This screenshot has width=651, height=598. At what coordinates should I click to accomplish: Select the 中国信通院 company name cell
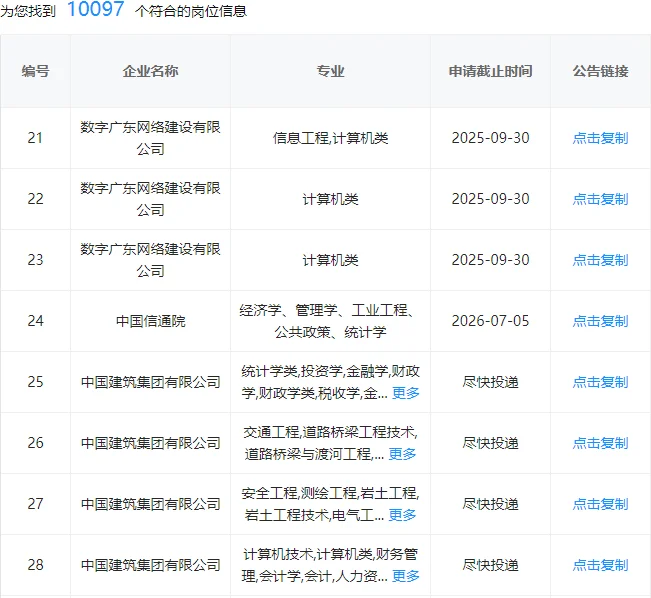click(150, 321)
